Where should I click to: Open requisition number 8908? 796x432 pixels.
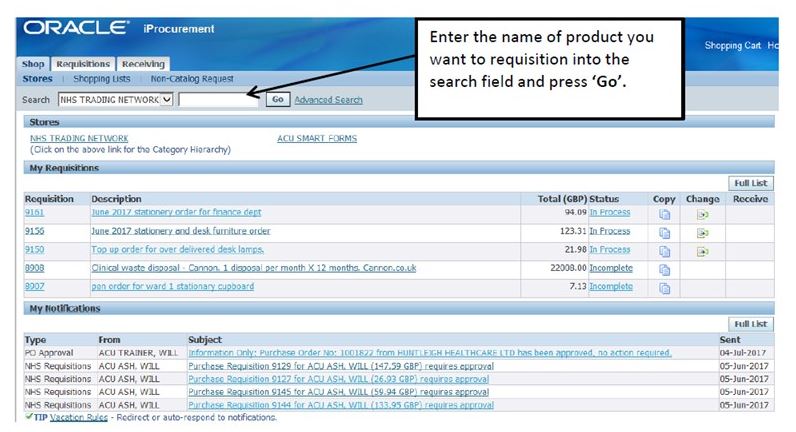click(x=35, y=268)
